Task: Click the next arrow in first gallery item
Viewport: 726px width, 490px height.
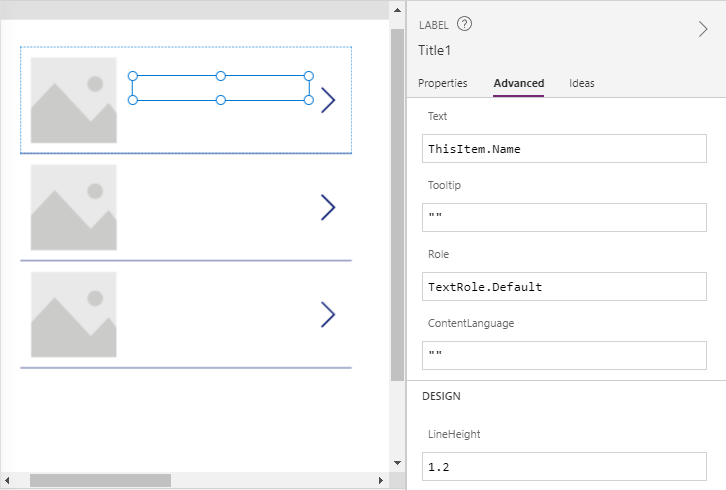Action: point(328,100)
